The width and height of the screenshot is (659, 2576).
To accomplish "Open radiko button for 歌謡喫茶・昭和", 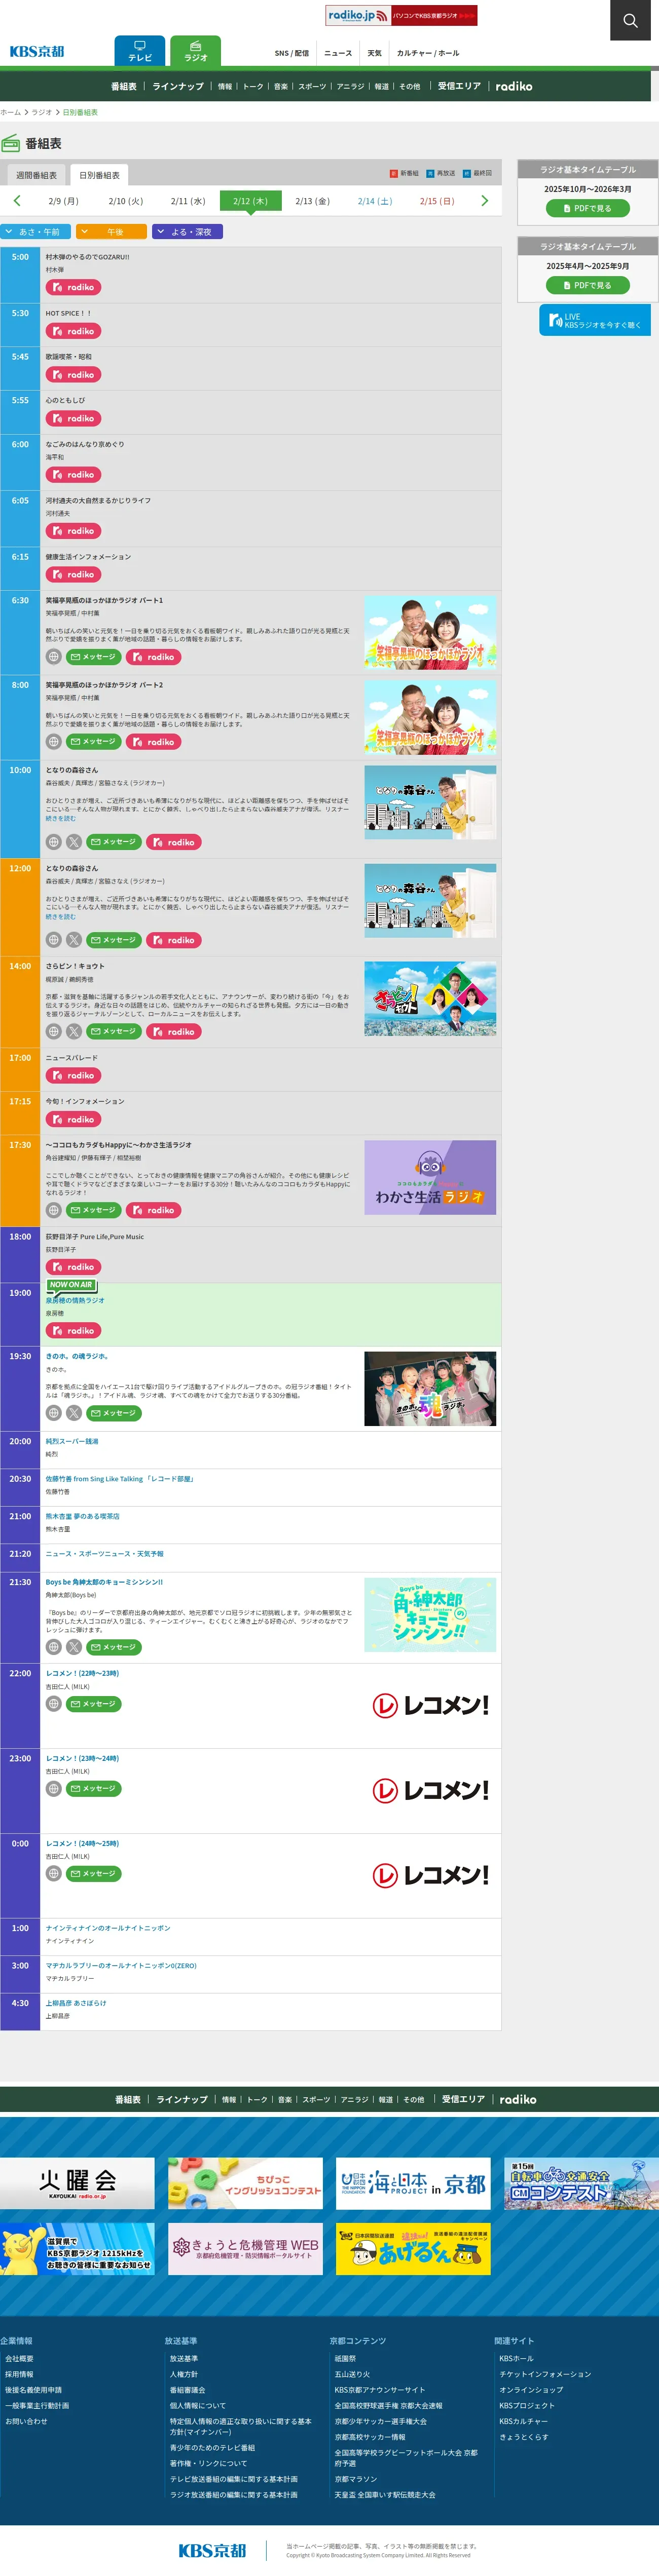I will point(73,375).
